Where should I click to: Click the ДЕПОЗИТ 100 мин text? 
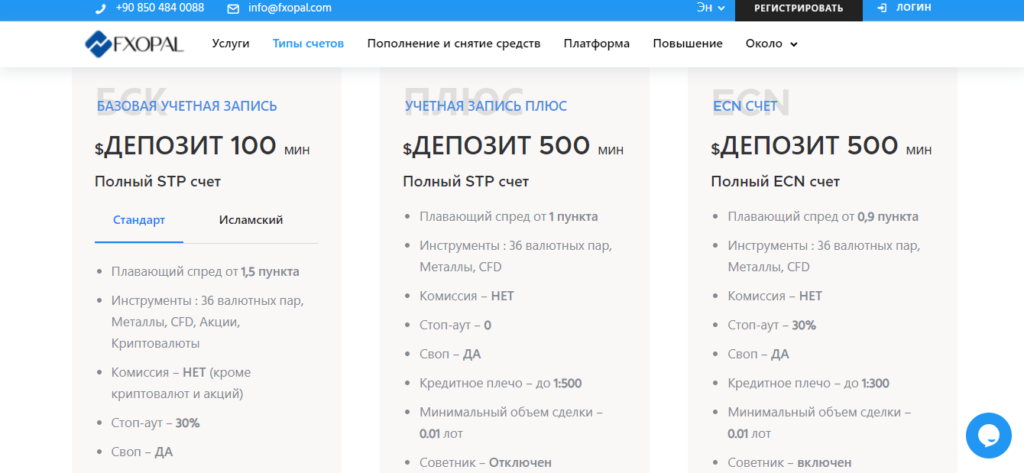(202, 146)
